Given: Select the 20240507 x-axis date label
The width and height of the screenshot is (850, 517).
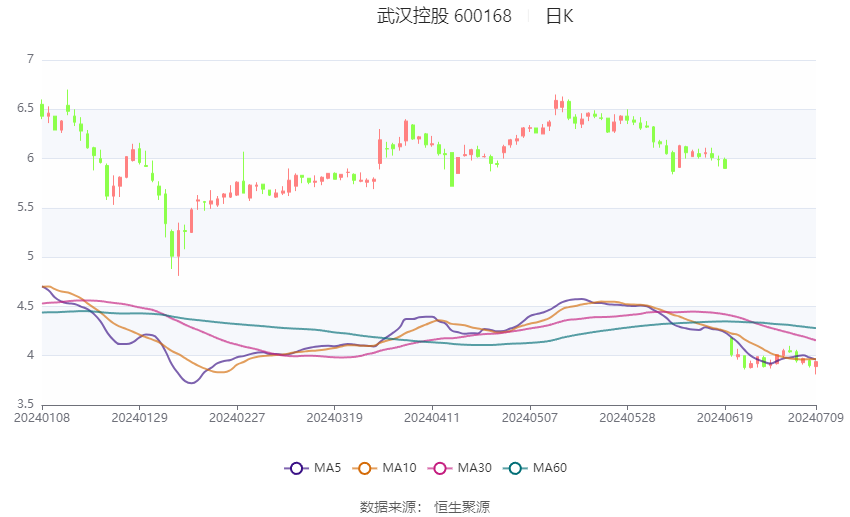Looking at the screenshot, I should 530,418.
